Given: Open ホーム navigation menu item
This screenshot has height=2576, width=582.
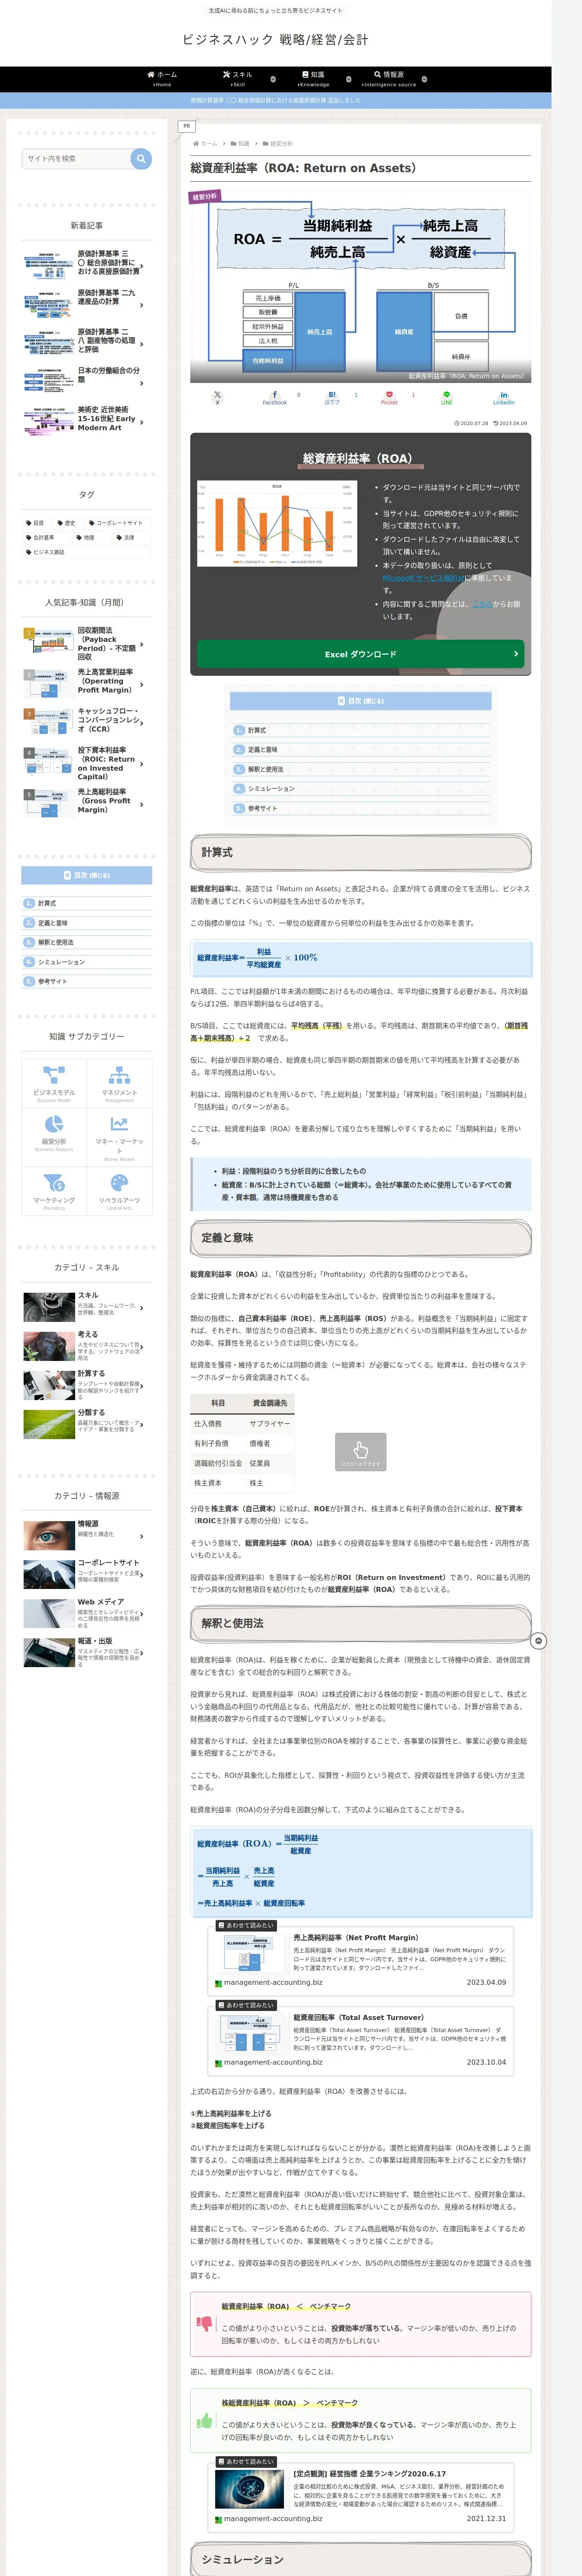Looking at the screenshot, I should click(x=162, y=79).
